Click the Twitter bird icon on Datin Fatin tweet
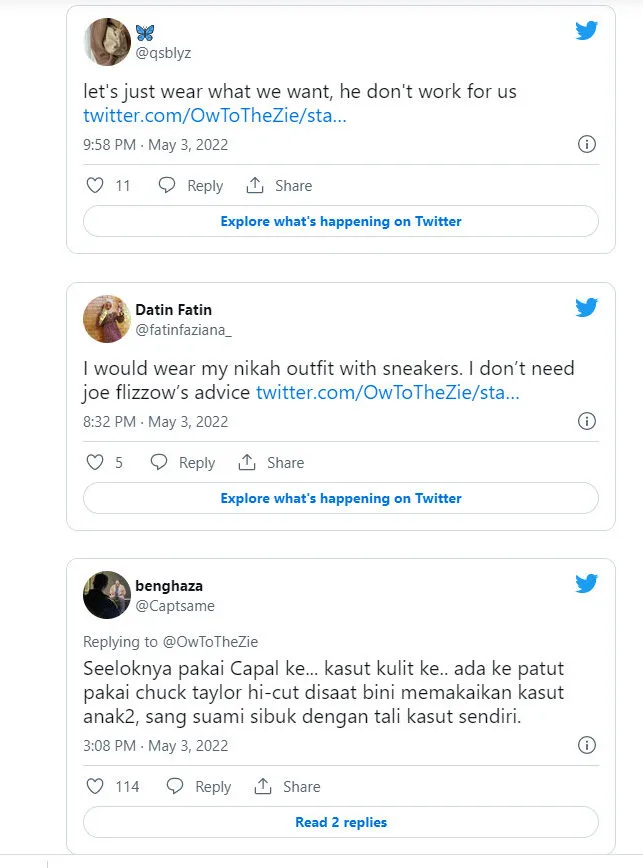The height and width of the screenshot is (868, 643). (x=586, y=308)
